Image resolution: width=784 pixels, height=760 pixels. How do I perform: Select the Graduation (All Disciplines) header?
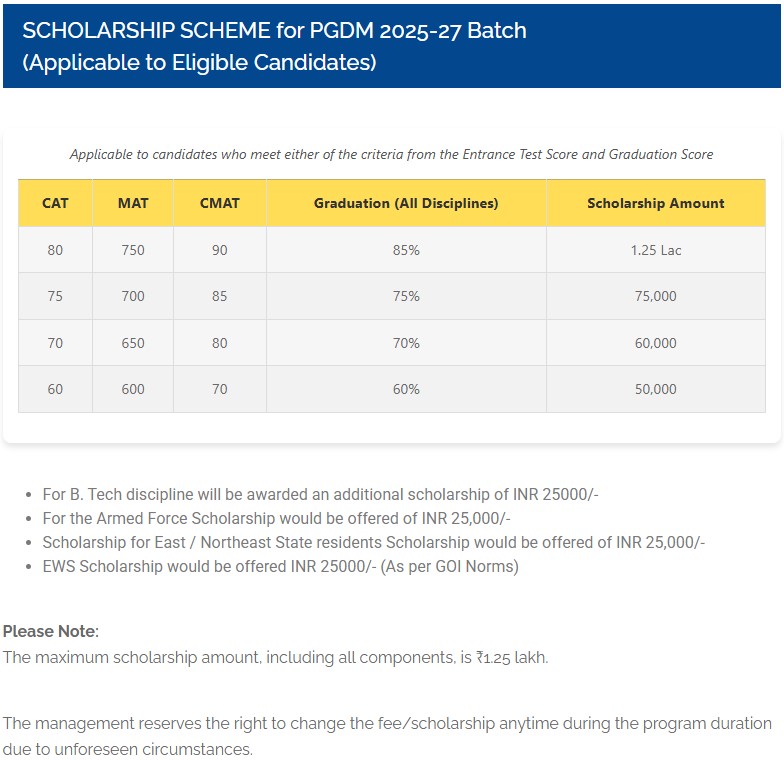[406, 203]
